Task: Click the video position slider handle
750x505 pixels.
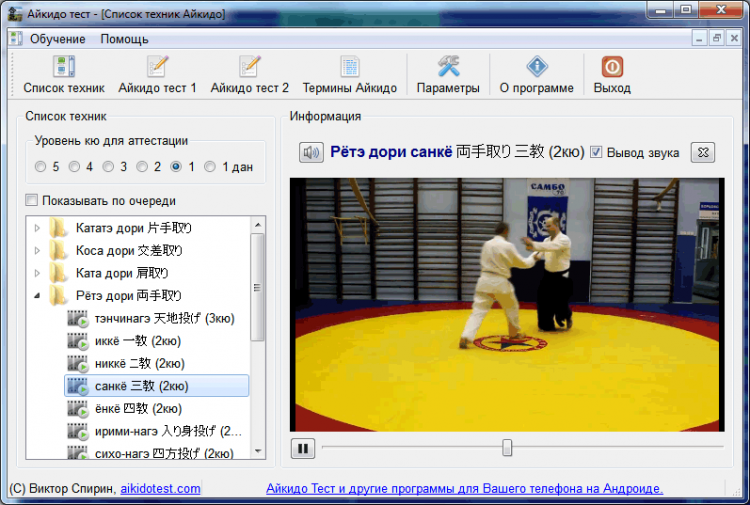Action: [507, 448]
